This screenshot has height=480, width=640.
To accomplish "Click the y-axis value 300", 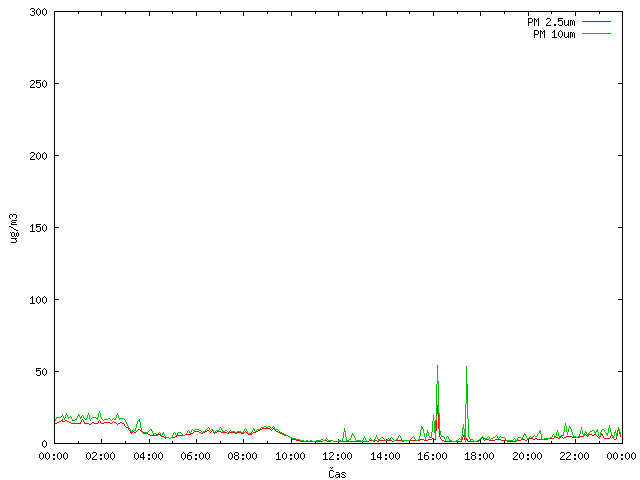I will tap(38, 12).
